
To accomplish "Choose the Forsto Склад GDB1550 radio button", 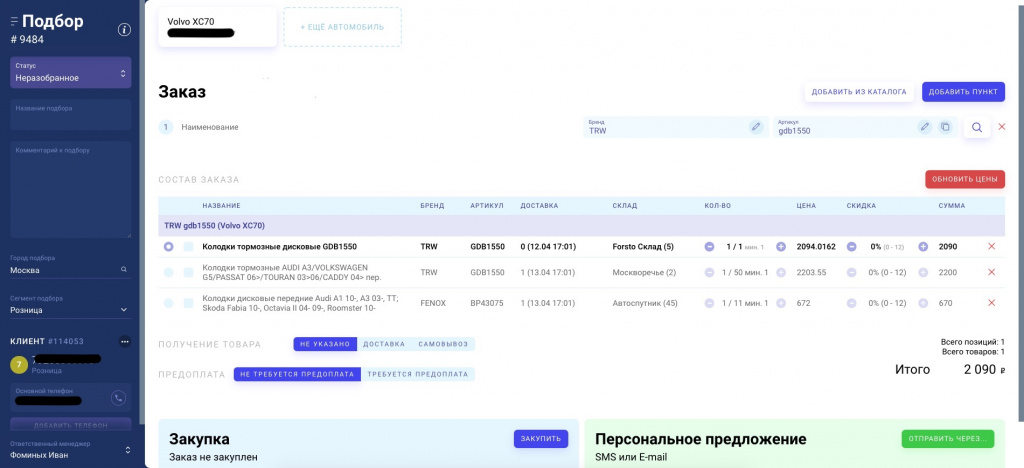I will 168,246.
